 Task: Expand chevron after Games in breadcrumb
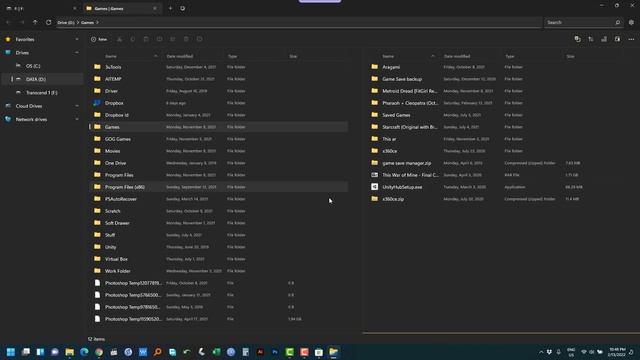(x=97, y=22)
